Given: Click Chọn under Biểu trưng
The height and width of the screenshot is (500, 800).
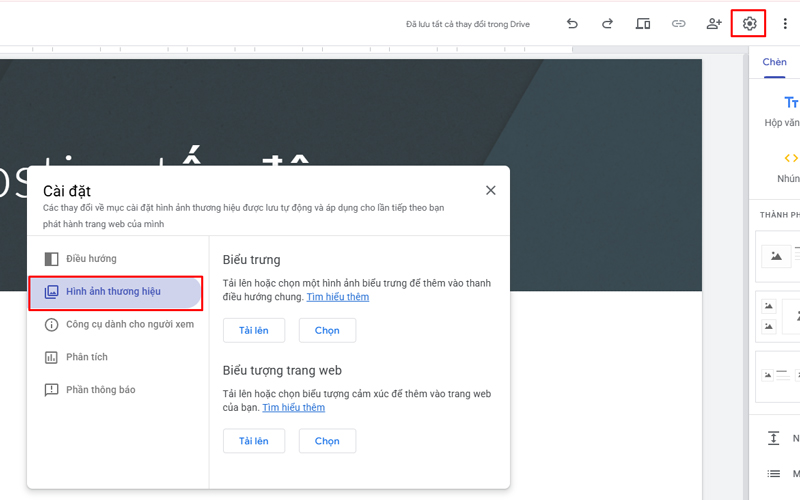Looking at the screenshot, I should pos(327,331).
